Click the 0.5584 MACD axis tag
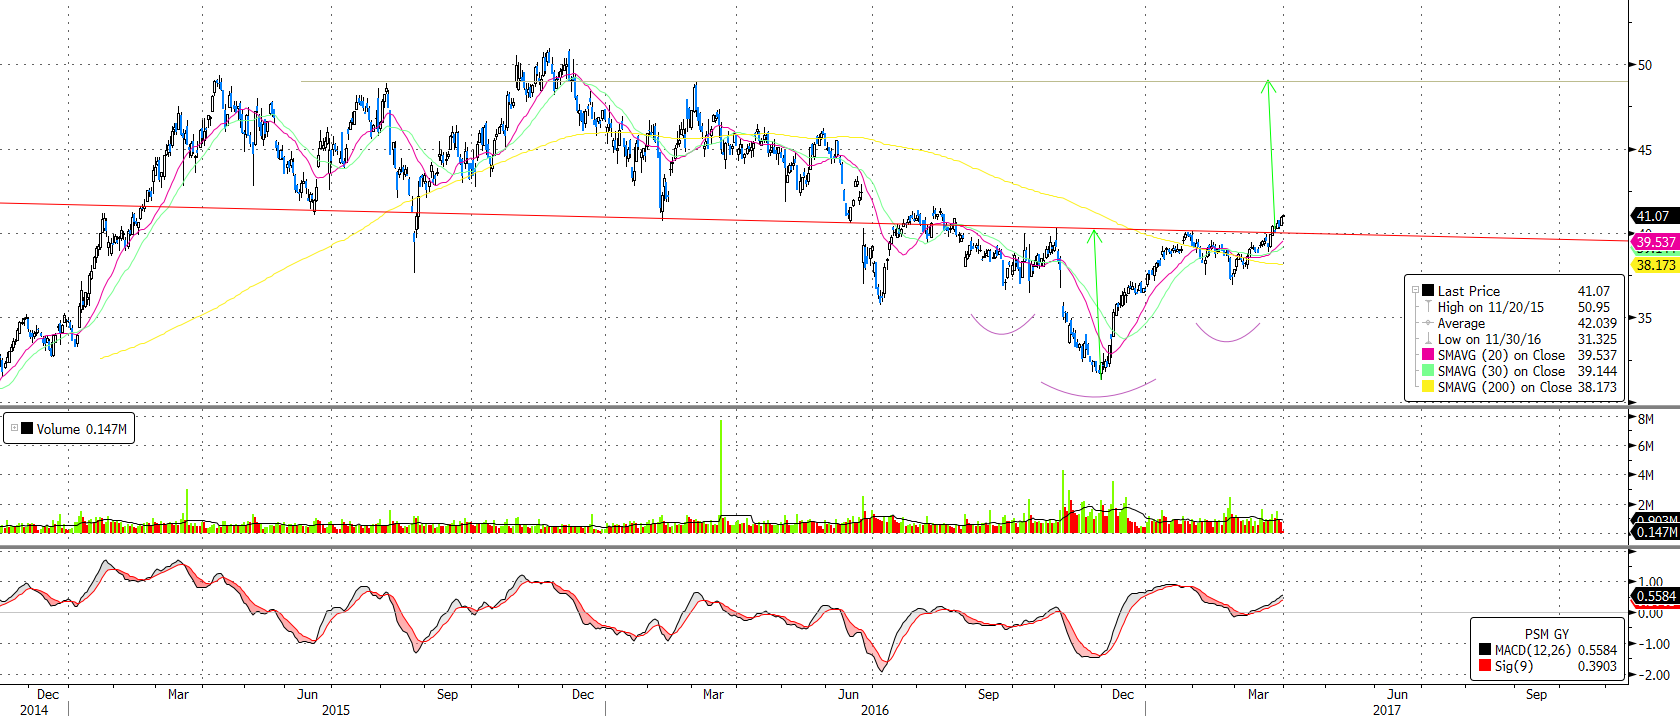This screenshot has width=1680, height=716. (x=1655, y=596)
